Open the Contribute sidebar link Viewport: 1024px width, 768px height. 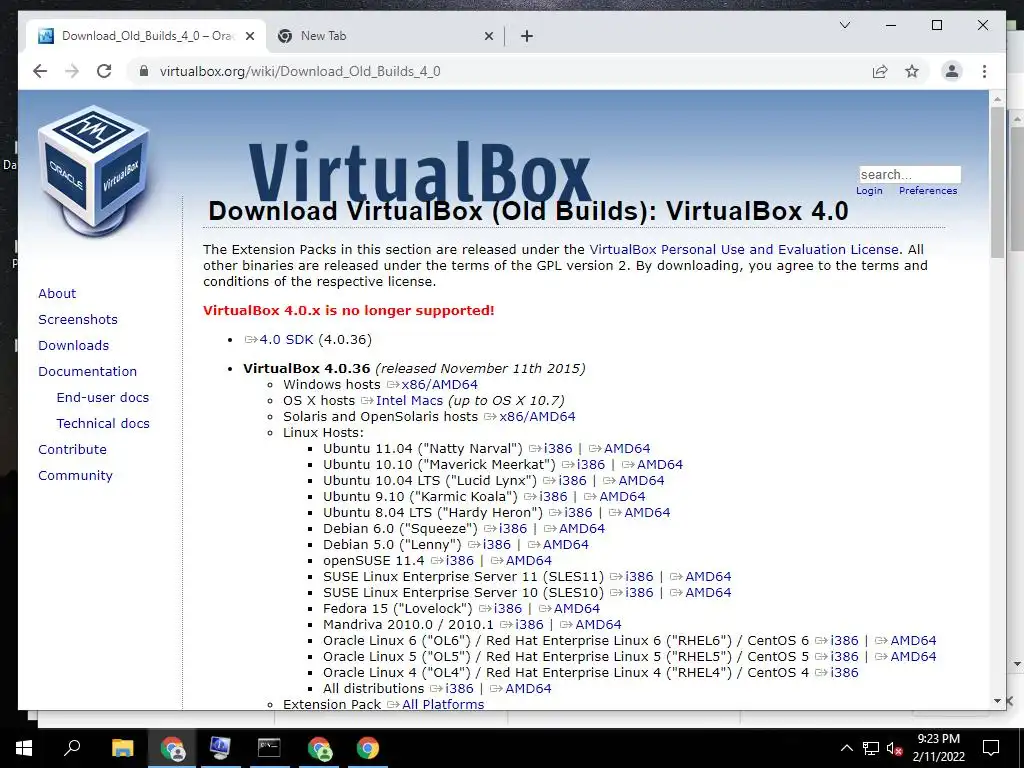pyautogui.click(x=72, y=449)
